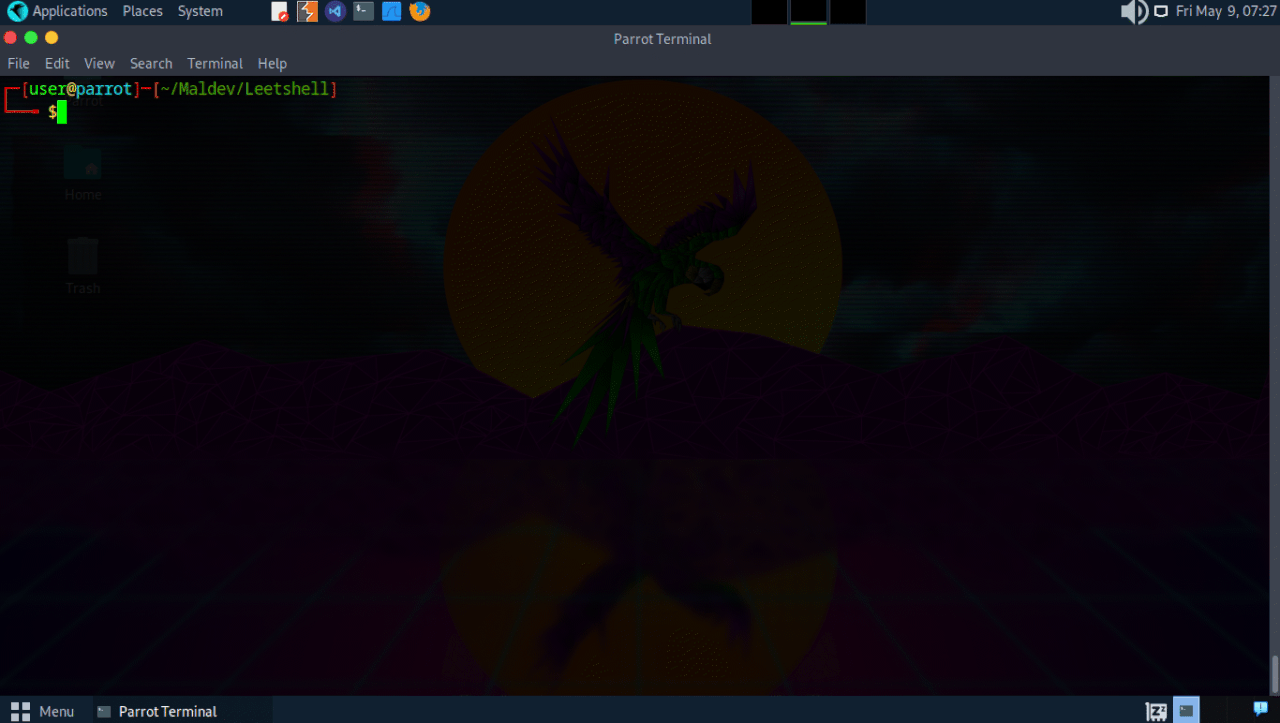Launch the terminal emulator panel icon
Viewport: 1280px width, 723px height.
pos(362,11)
